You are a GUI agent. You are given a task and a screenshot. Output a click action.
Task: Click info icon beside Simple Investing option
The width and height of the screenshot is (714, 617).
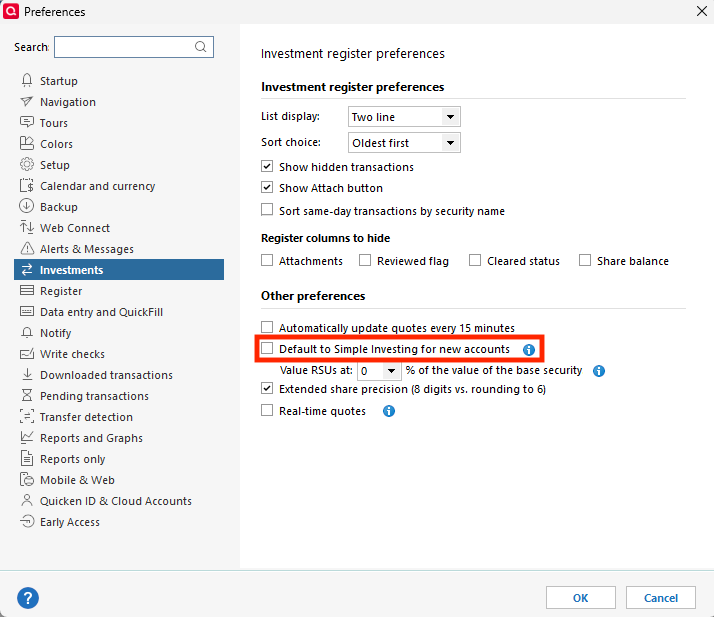[x=529, y=350]
